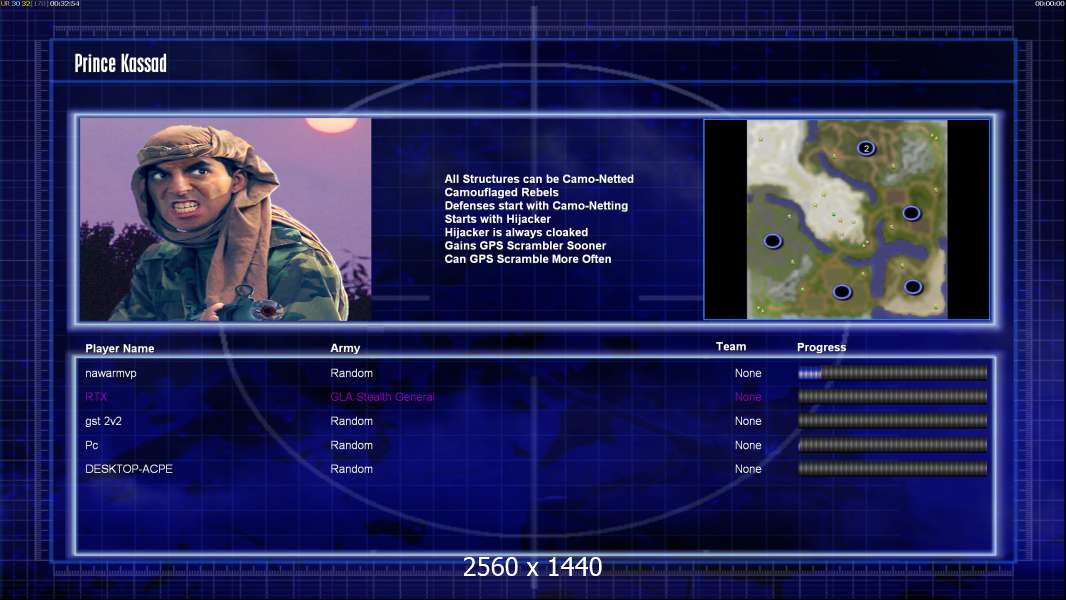Click DESKTOP-ACPE's loading progress bar

893,468
